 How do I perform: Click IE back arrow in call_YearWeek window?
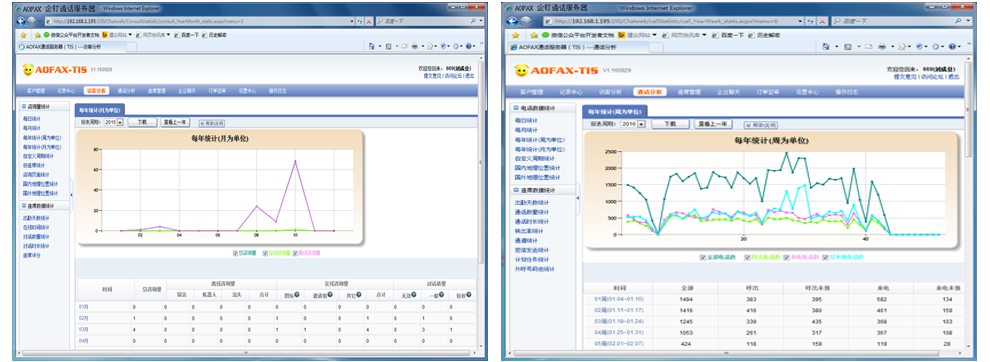[x=511, y=21]
